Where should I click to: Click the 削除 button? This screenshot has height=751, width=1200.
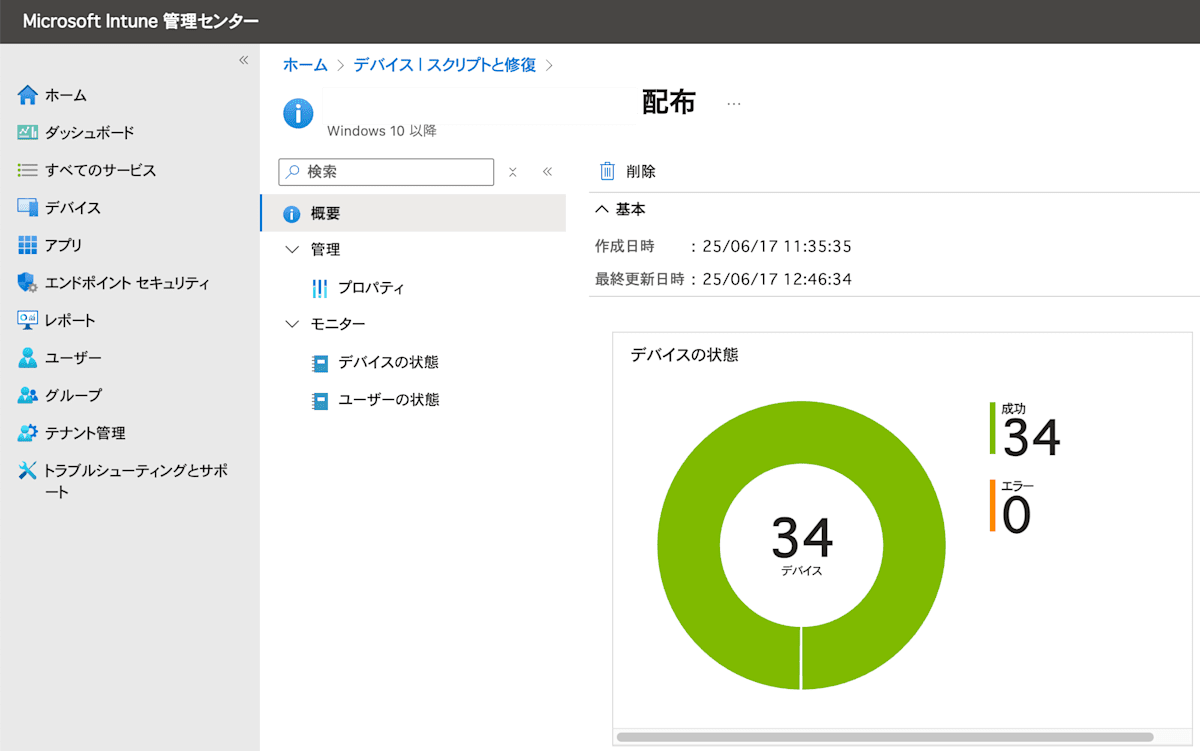coord(628,171)
